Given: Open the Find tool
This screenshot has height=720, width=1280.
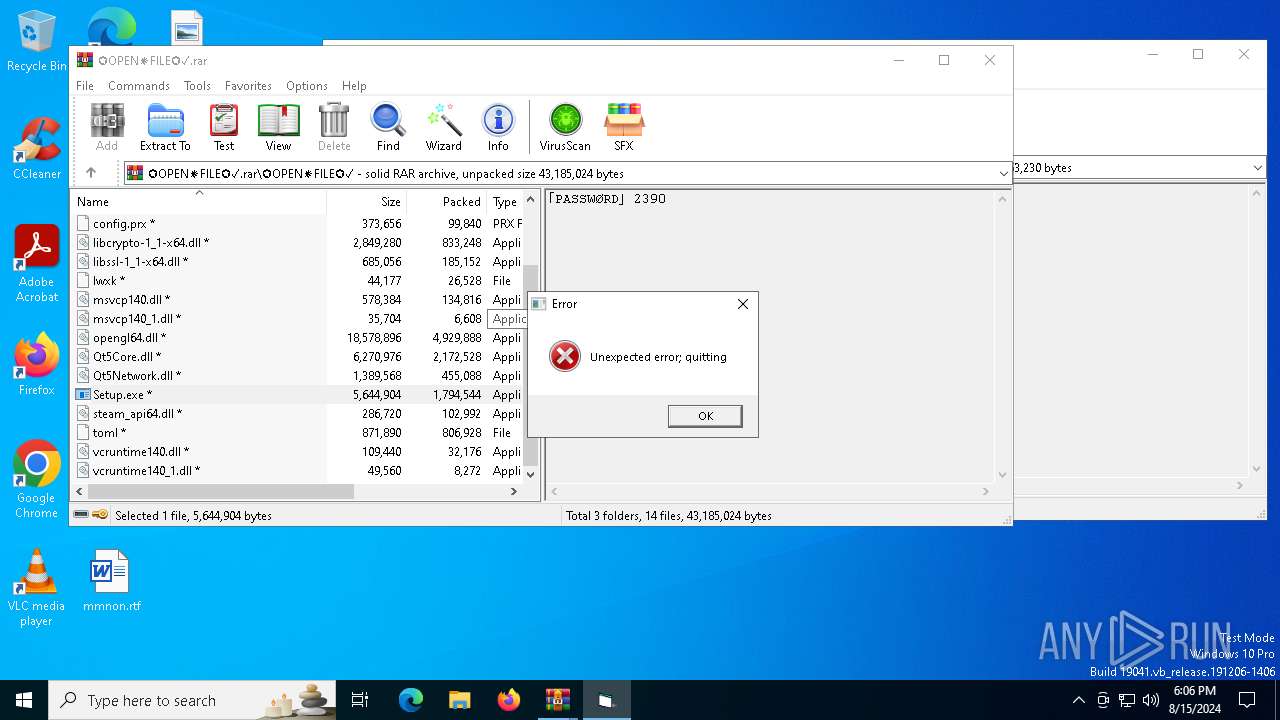Looking at the screenshot, I should [388, 127].
